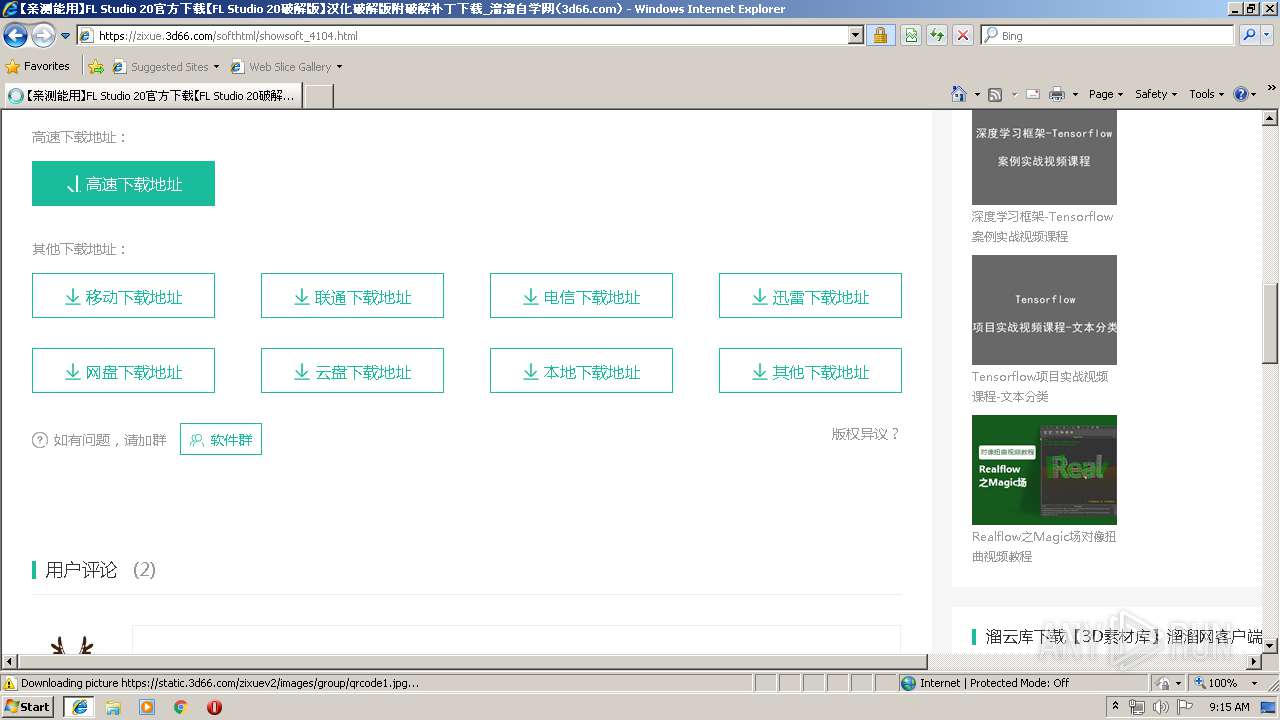Open the Safety menu

1156,94
